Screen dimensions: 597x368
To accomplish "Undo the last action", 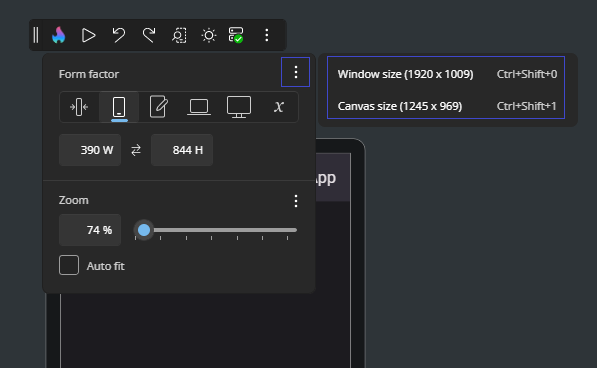I will [x=118, y=35].
